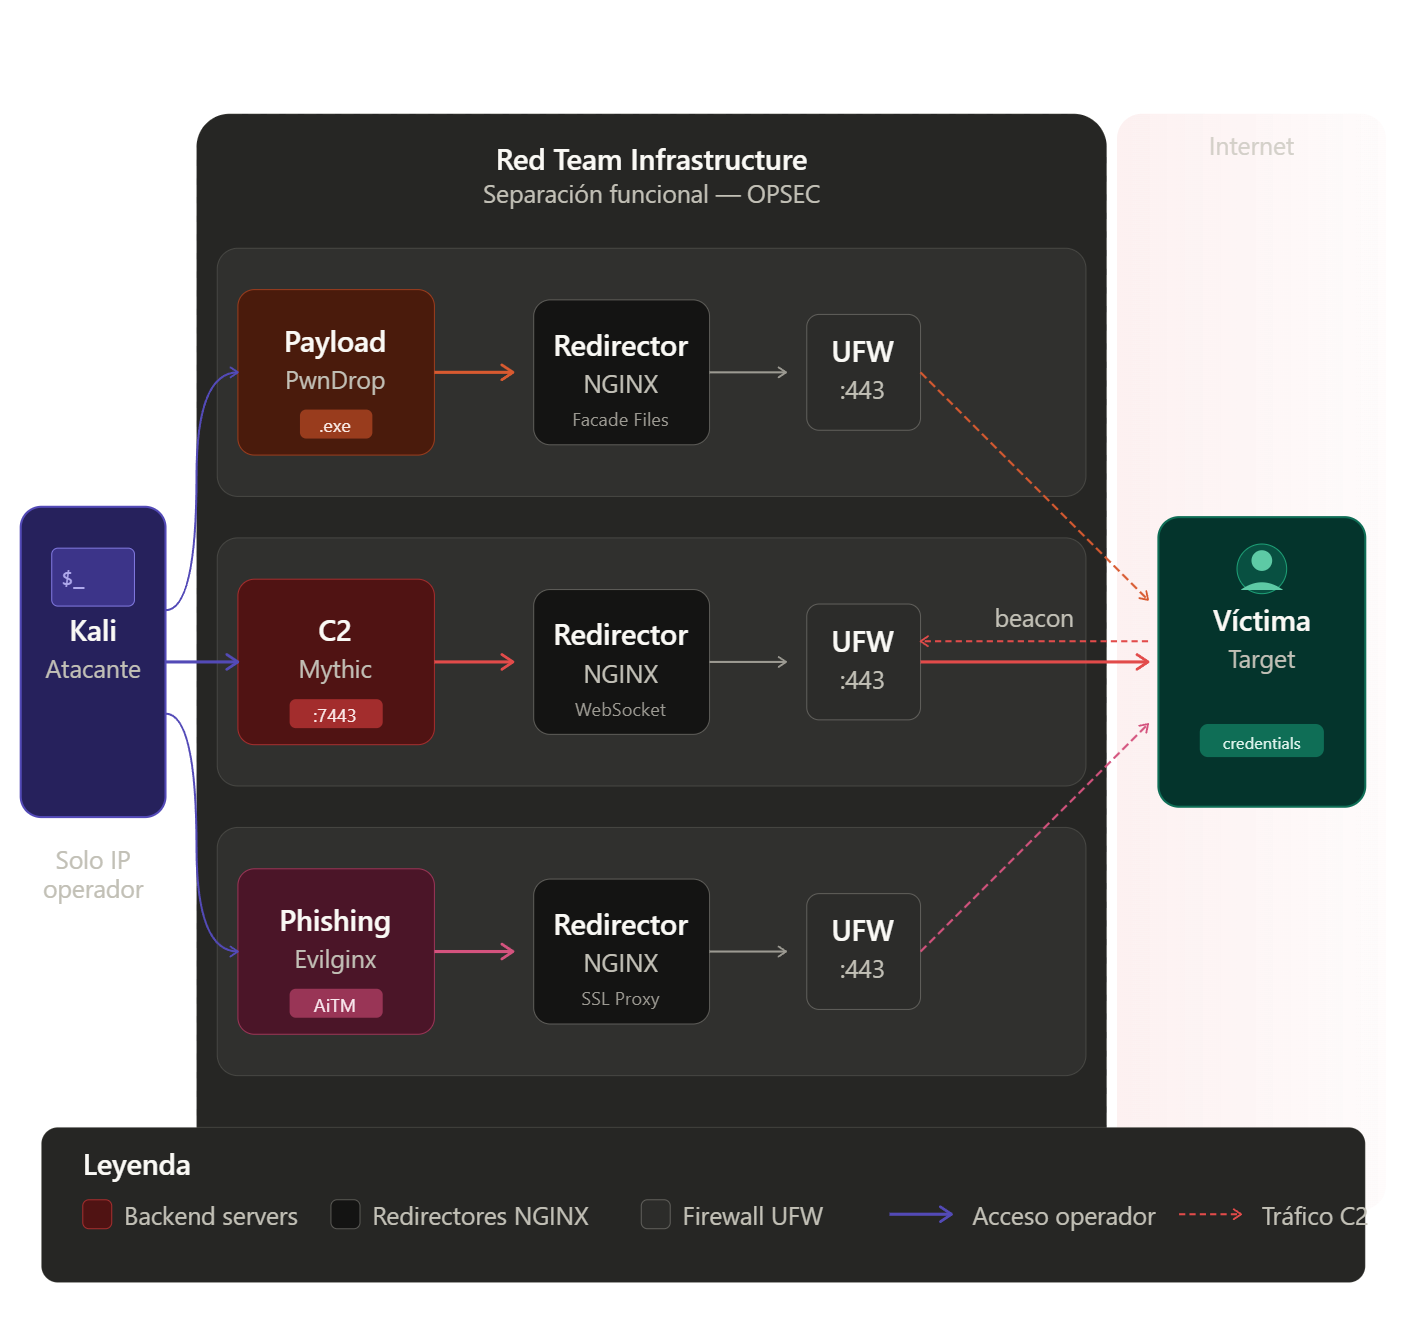Click the AiTM badge on Phishing
The image size is (1406, 1324).
[336, 1004]
